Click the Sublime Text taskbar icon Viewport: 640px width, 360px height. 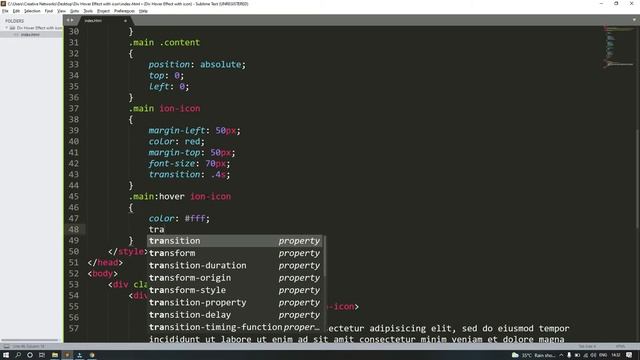[x=67, y=355]
